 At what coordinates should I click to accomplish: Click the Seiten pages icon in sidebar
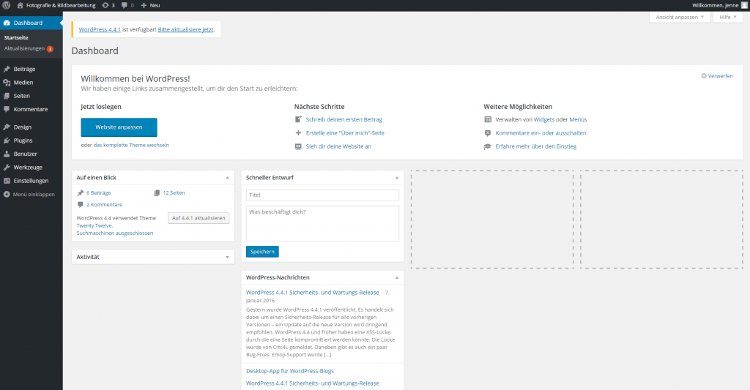coord(7,96)
